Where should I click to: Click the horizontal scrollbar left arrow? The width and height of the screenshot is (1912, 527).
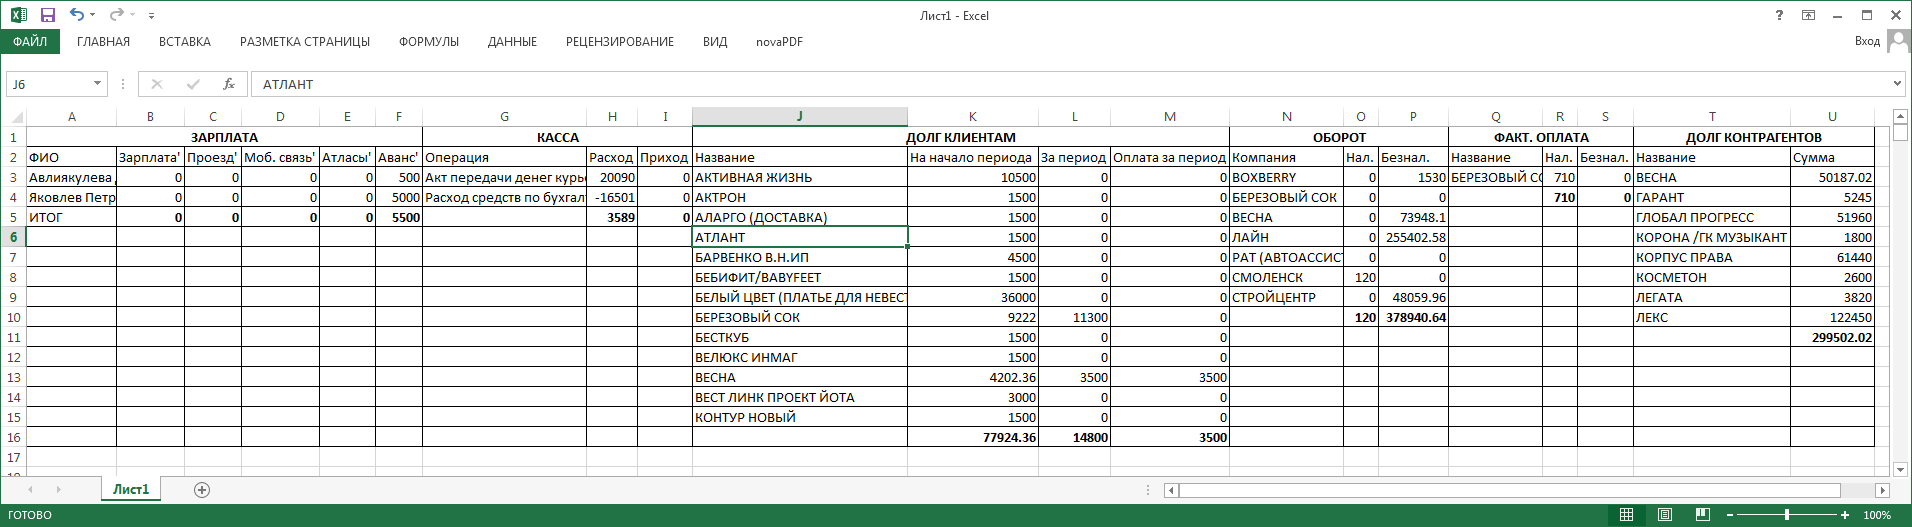(x=1171, y=491)
